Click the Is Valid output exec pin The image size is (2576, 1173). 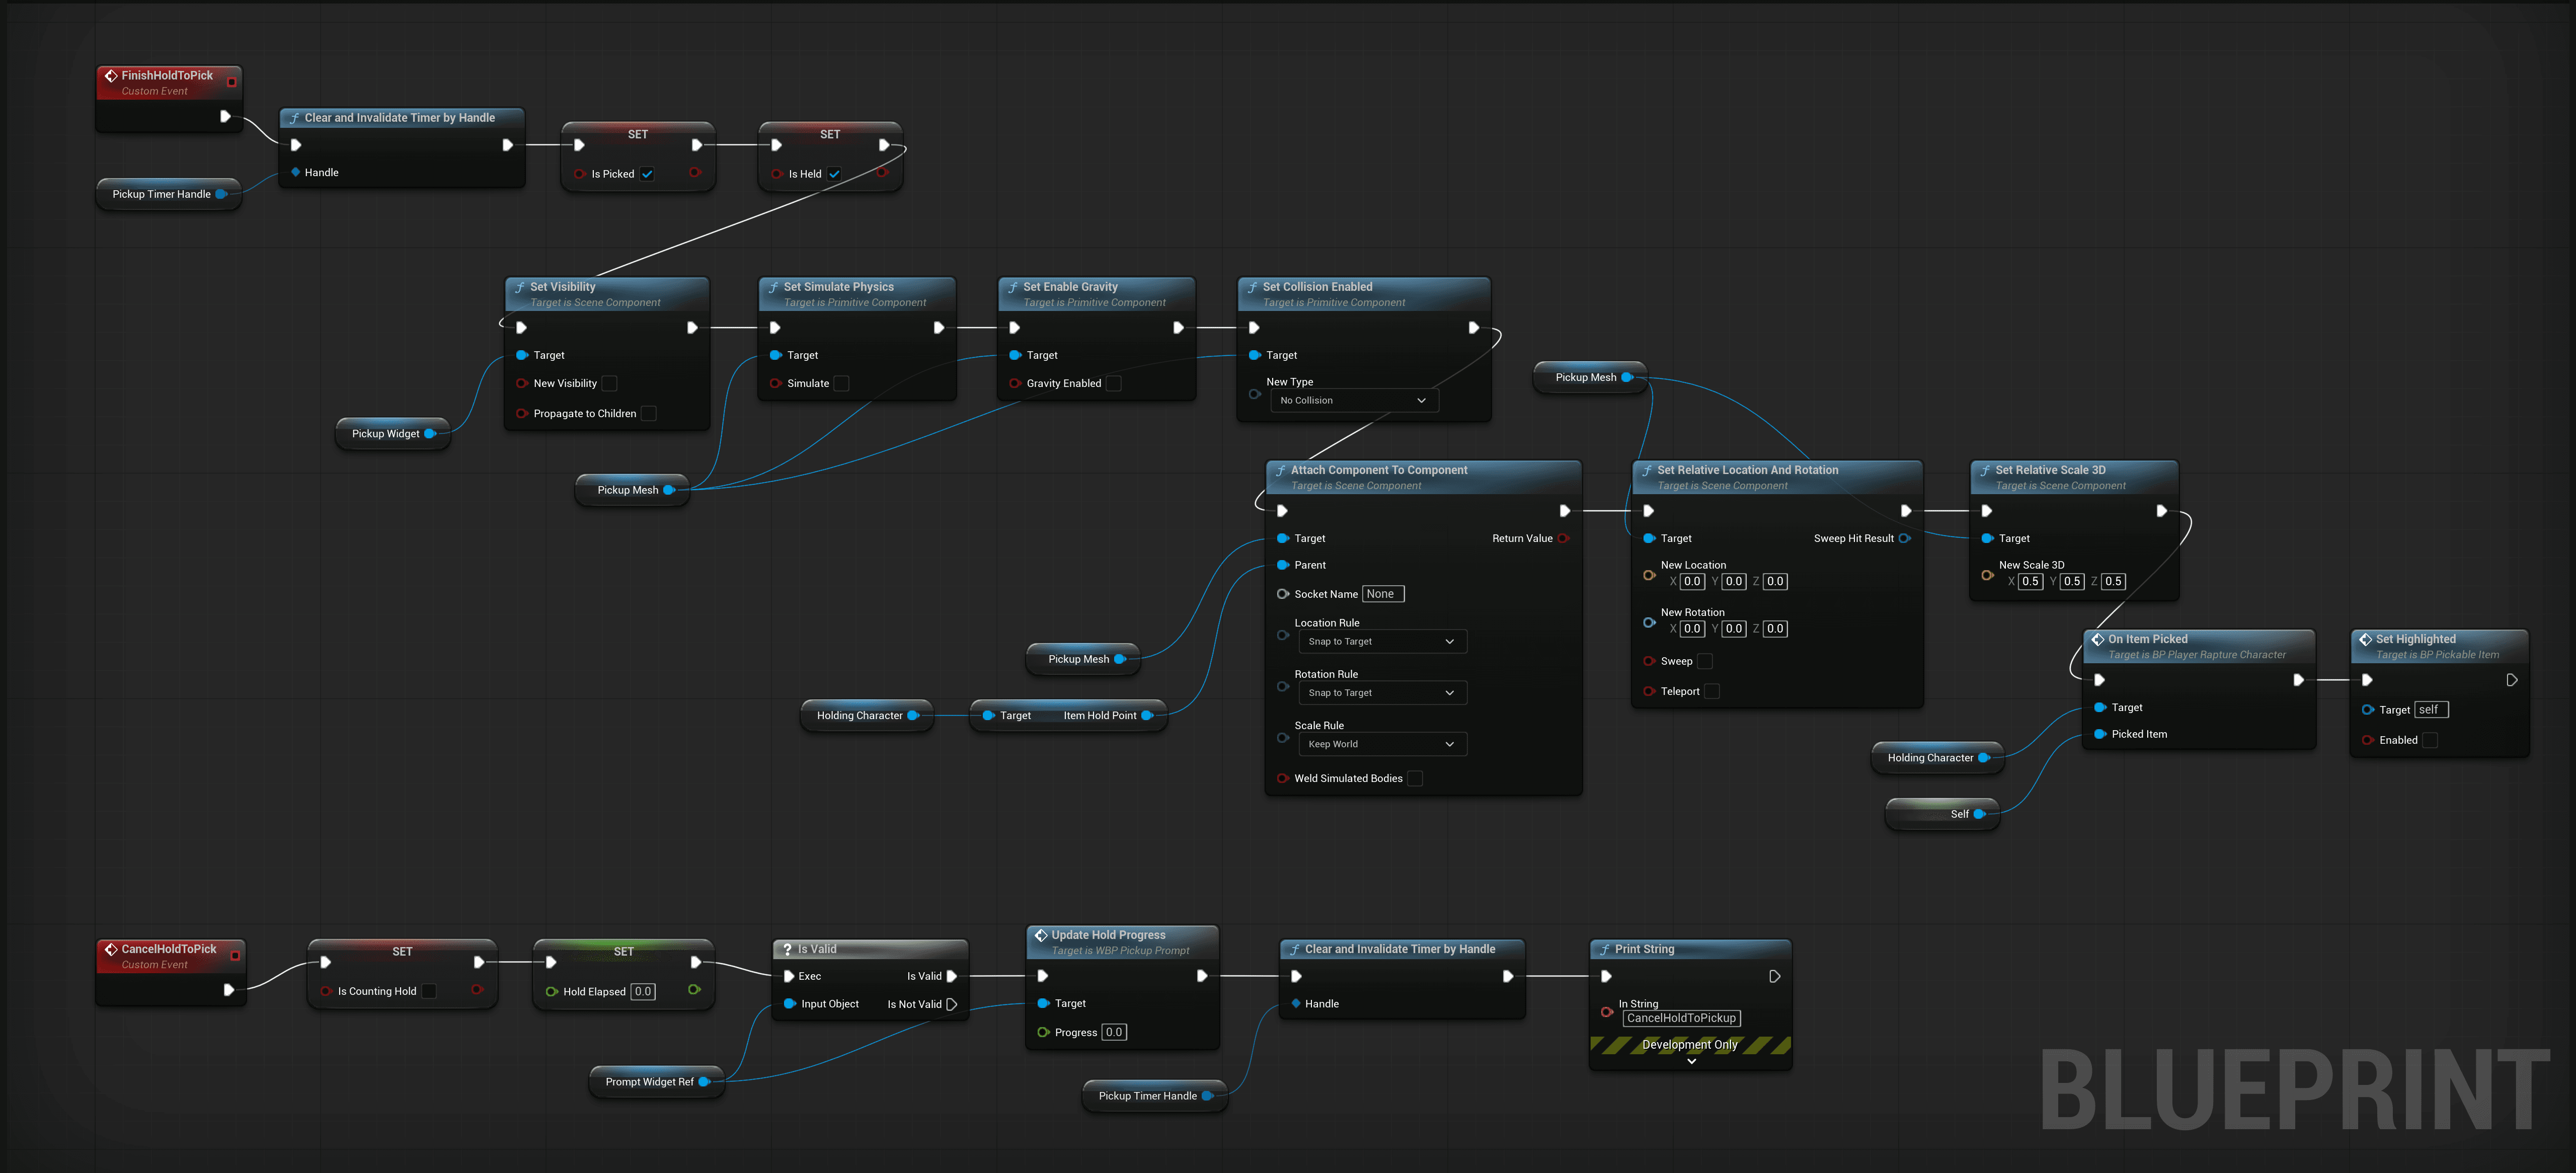pos(952,976)
